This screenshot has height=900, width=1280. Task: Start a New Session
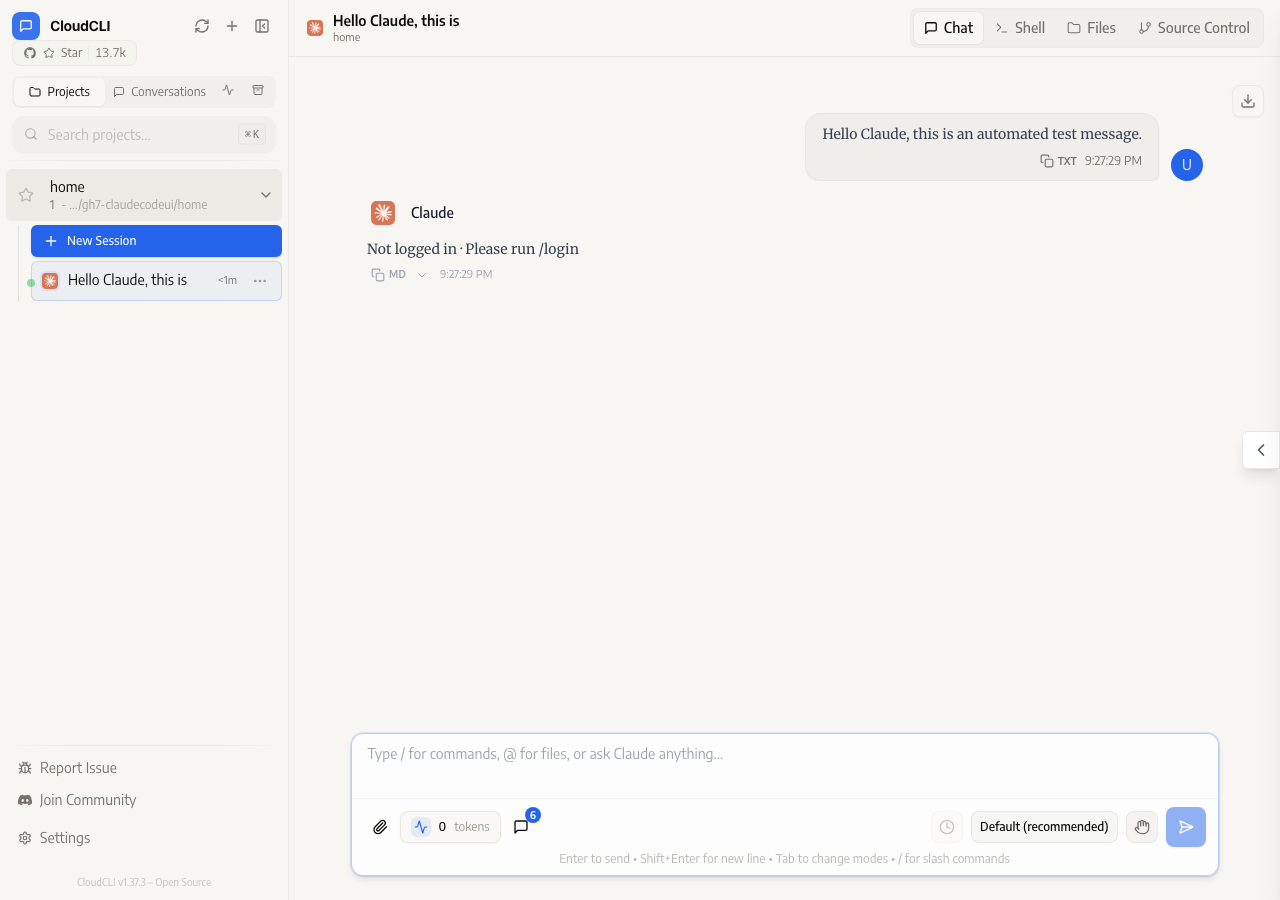(x=156, y=241)
